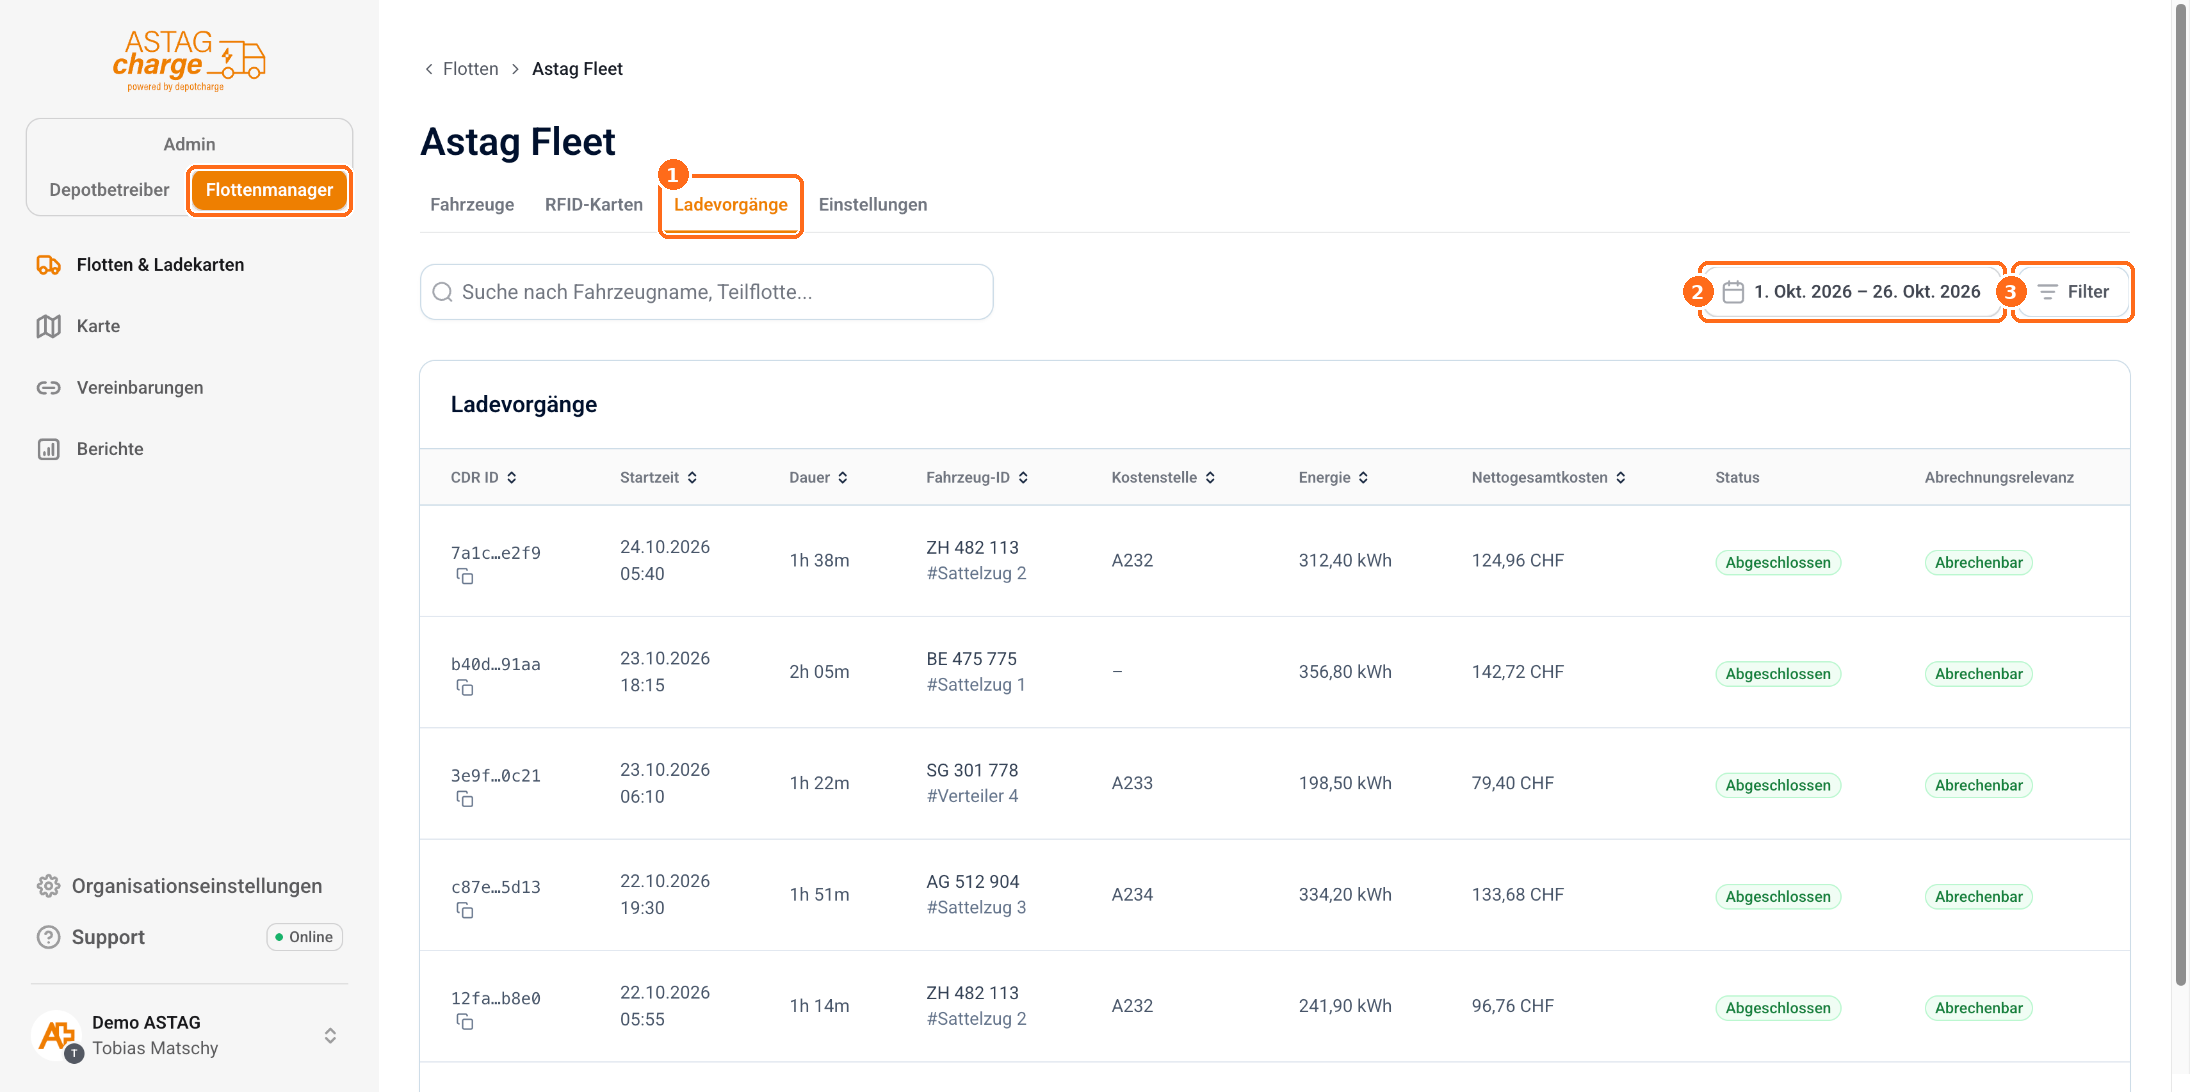Focus the Fahrzeugname search field
The width and height of the screenshot is (2190, 1092).
click(706, 292)
